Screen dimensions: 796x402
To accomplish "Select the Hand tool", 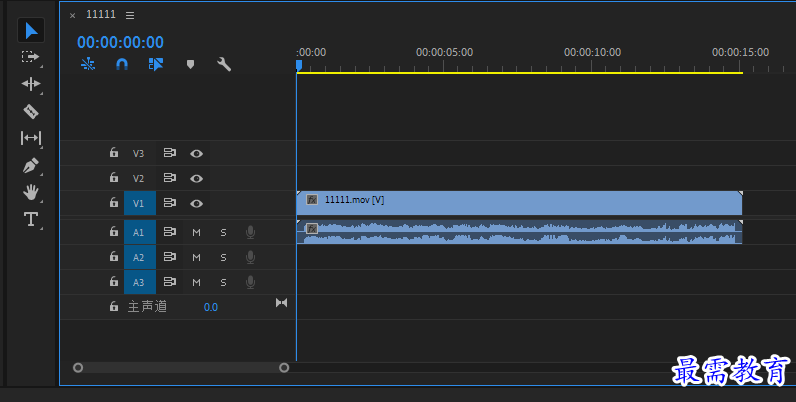I will pyautogui.click(x=31, y=192).
